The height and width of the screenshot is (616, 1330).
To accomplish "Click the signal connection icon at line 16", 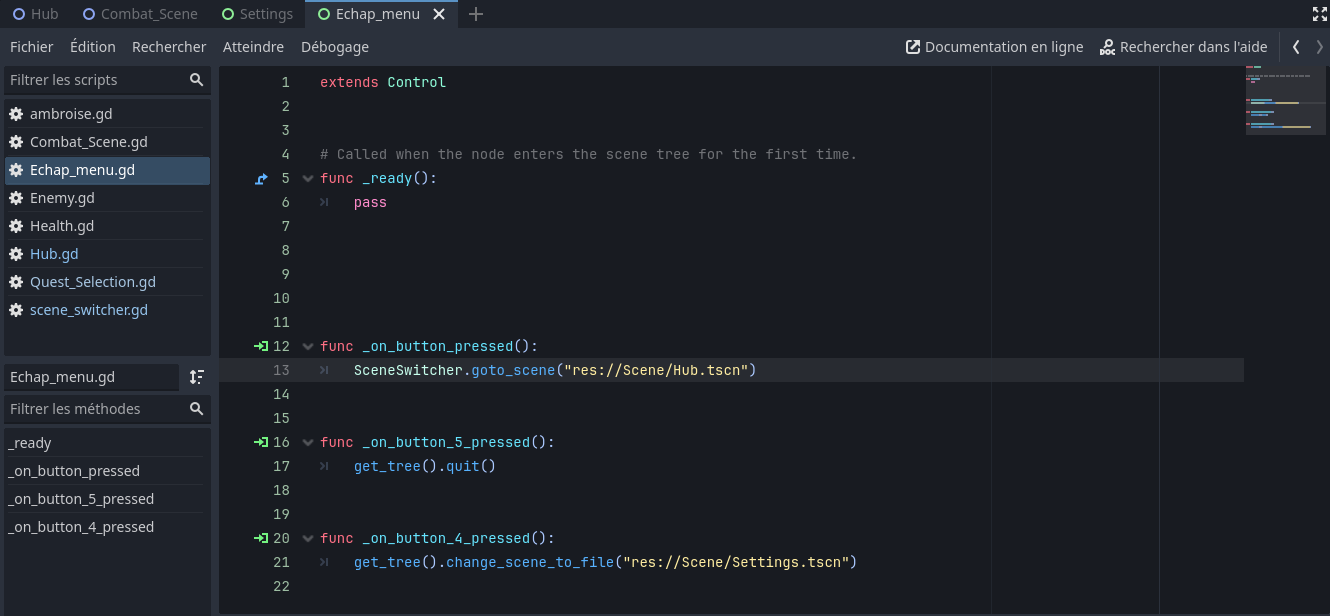I will pos(262,442).
